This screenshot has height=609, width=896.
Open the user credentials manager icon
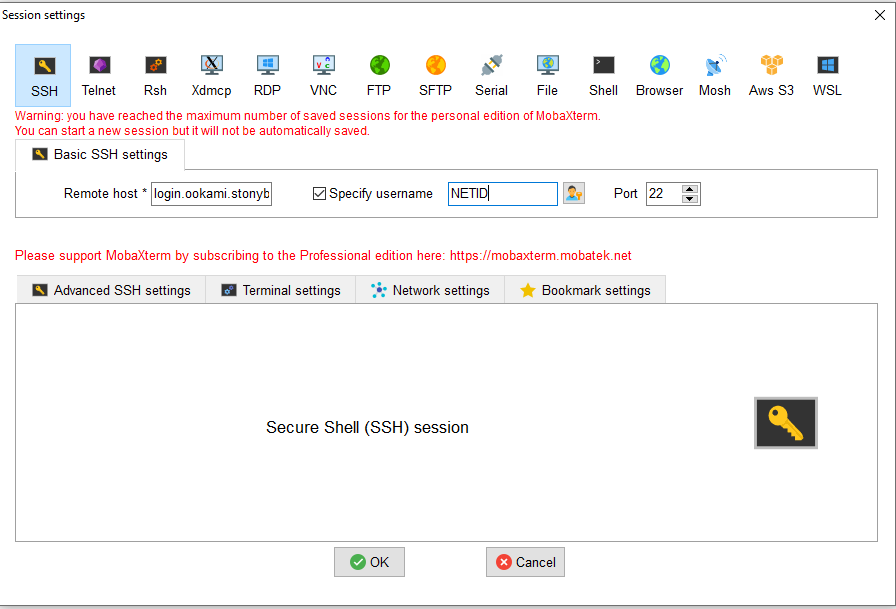(574, 194)
